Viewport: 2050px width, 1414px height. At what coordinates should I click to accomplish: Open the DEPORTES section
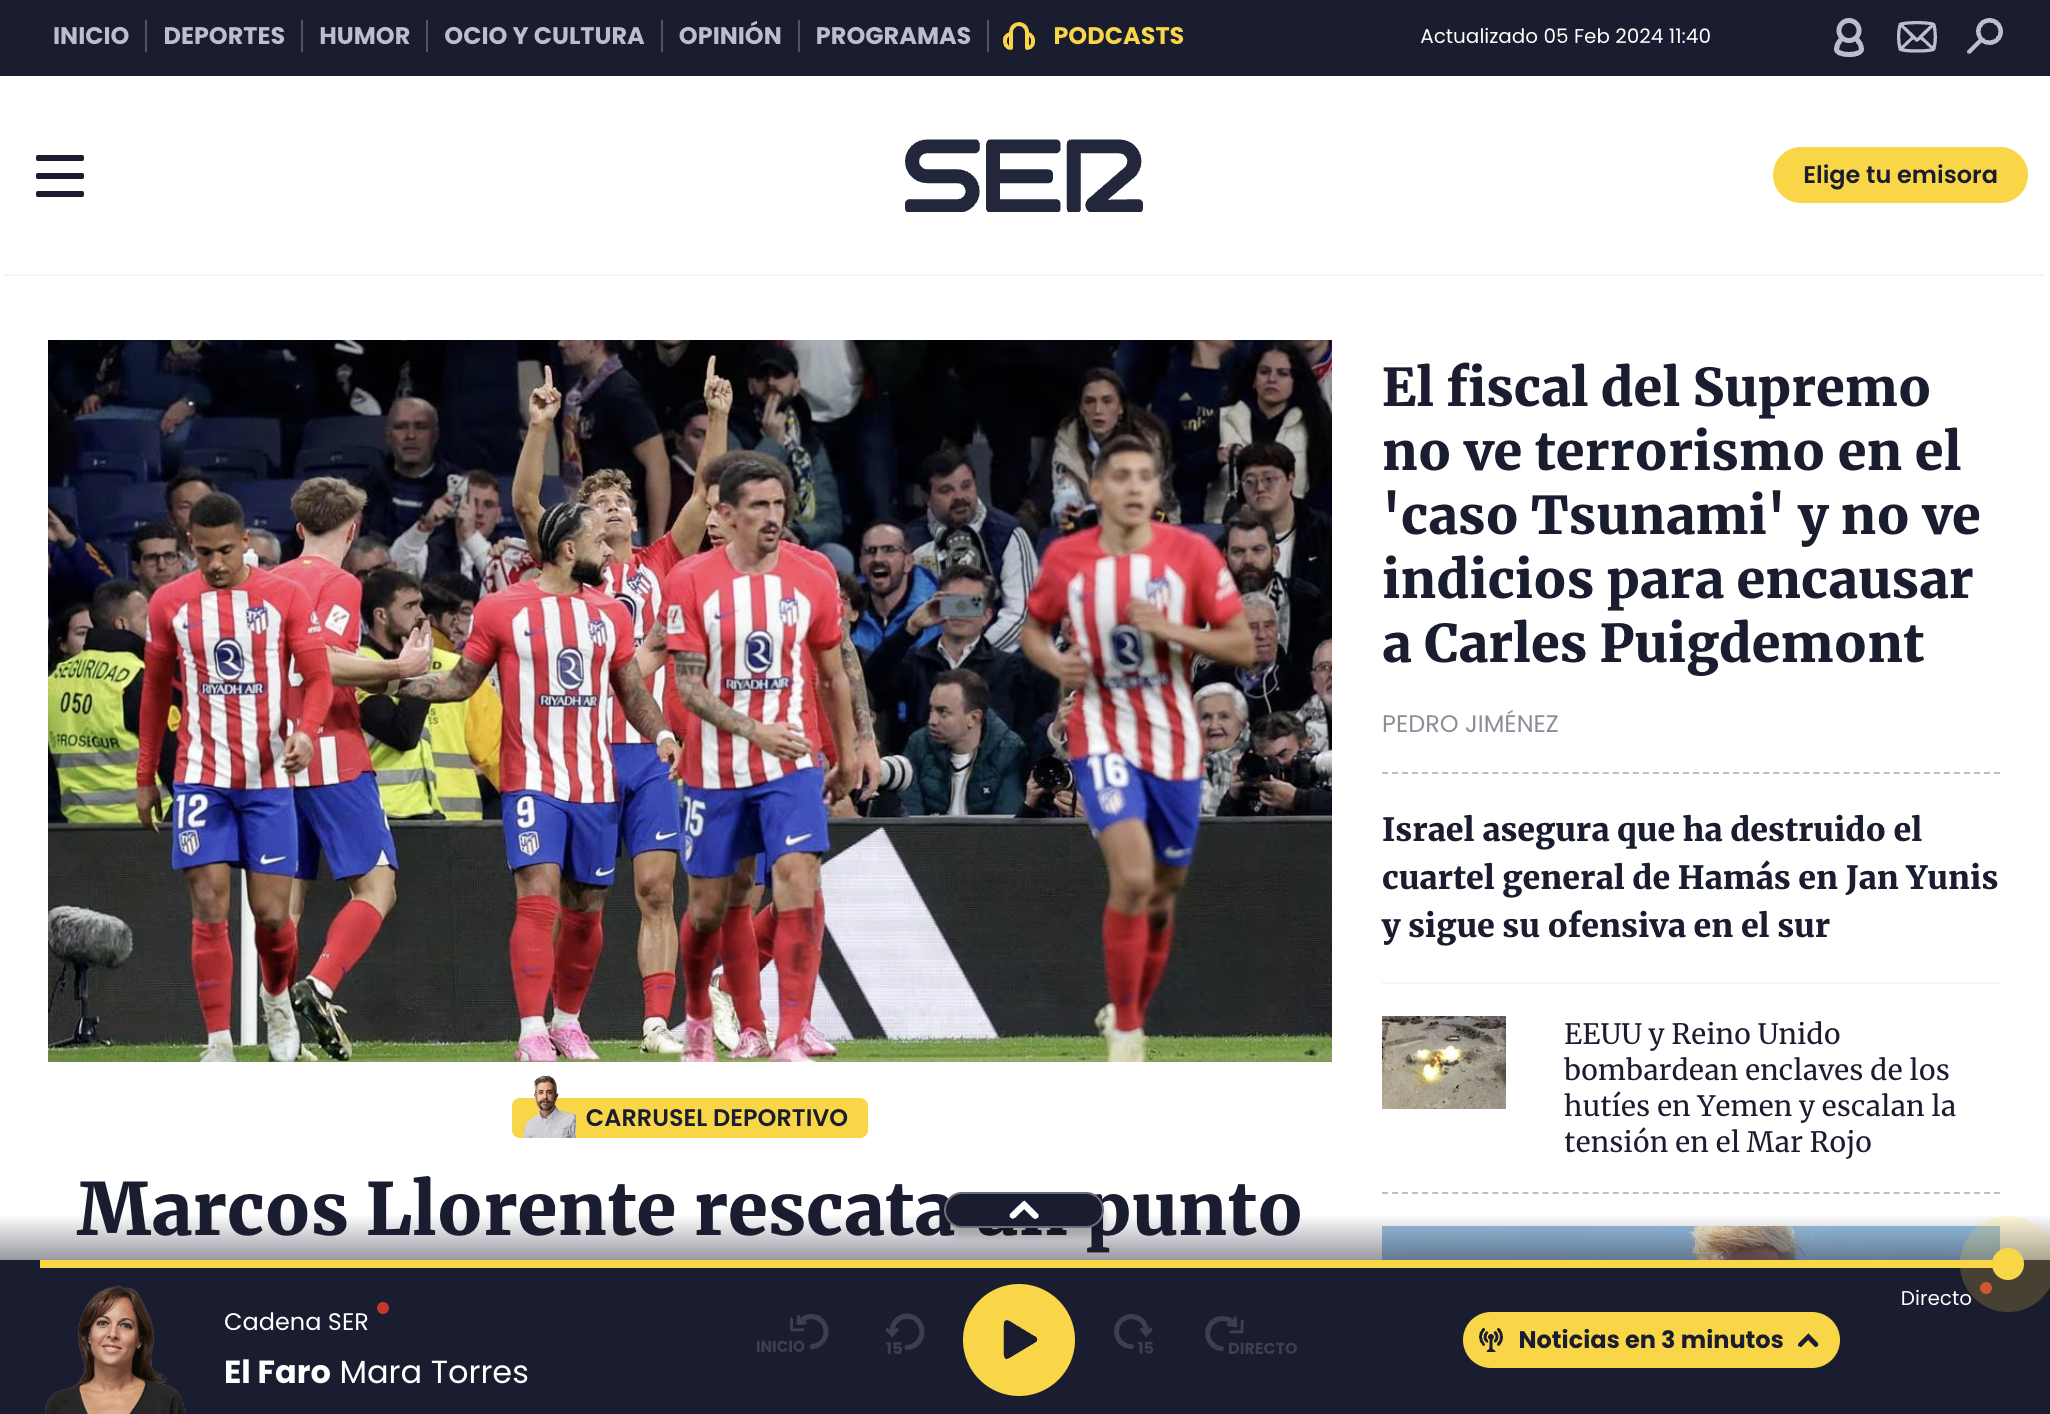tap(224, 36)
